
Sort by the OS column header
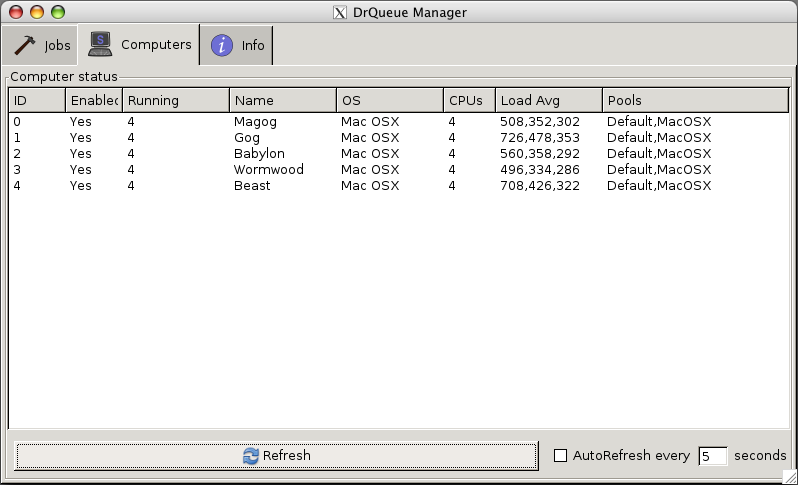390,100
